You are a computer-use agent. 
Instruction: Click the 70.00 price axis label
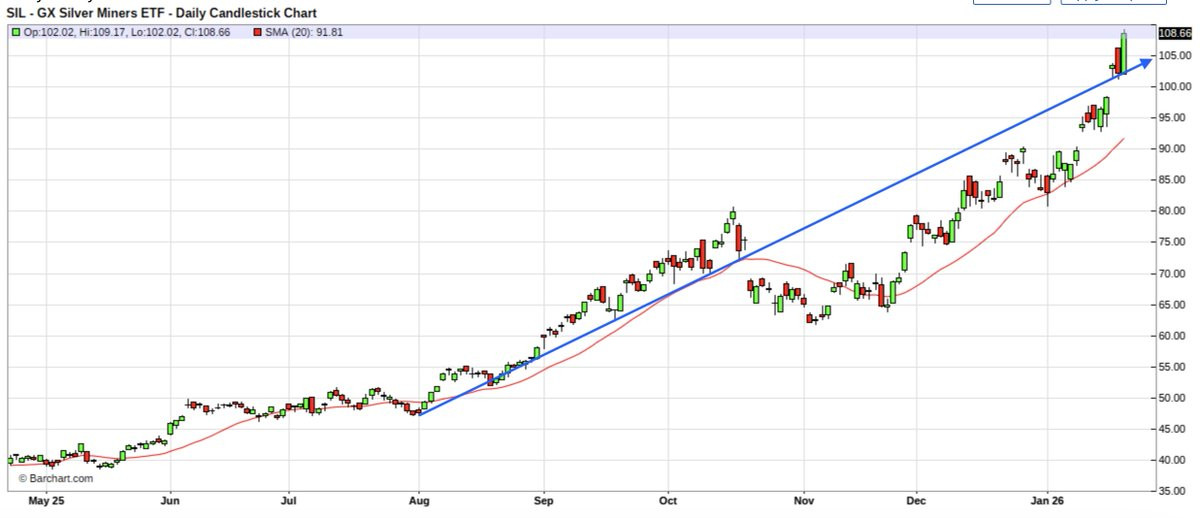coord(1171,273)
